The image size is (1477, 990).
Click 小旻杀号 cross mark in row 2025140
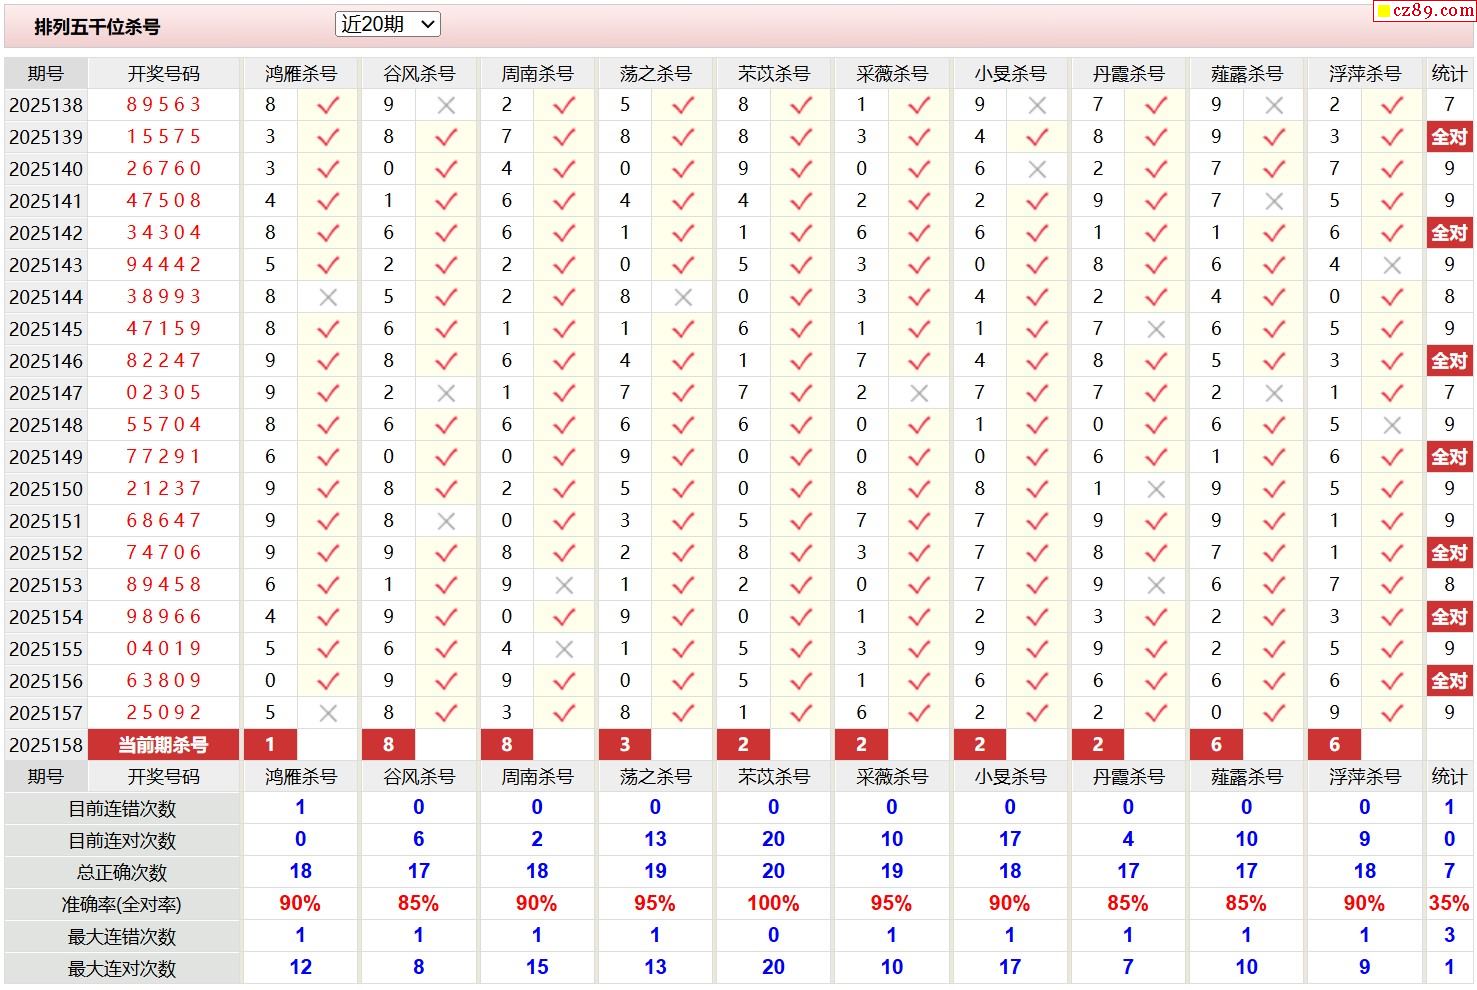pyautogui.click(x=1037, y=169)
